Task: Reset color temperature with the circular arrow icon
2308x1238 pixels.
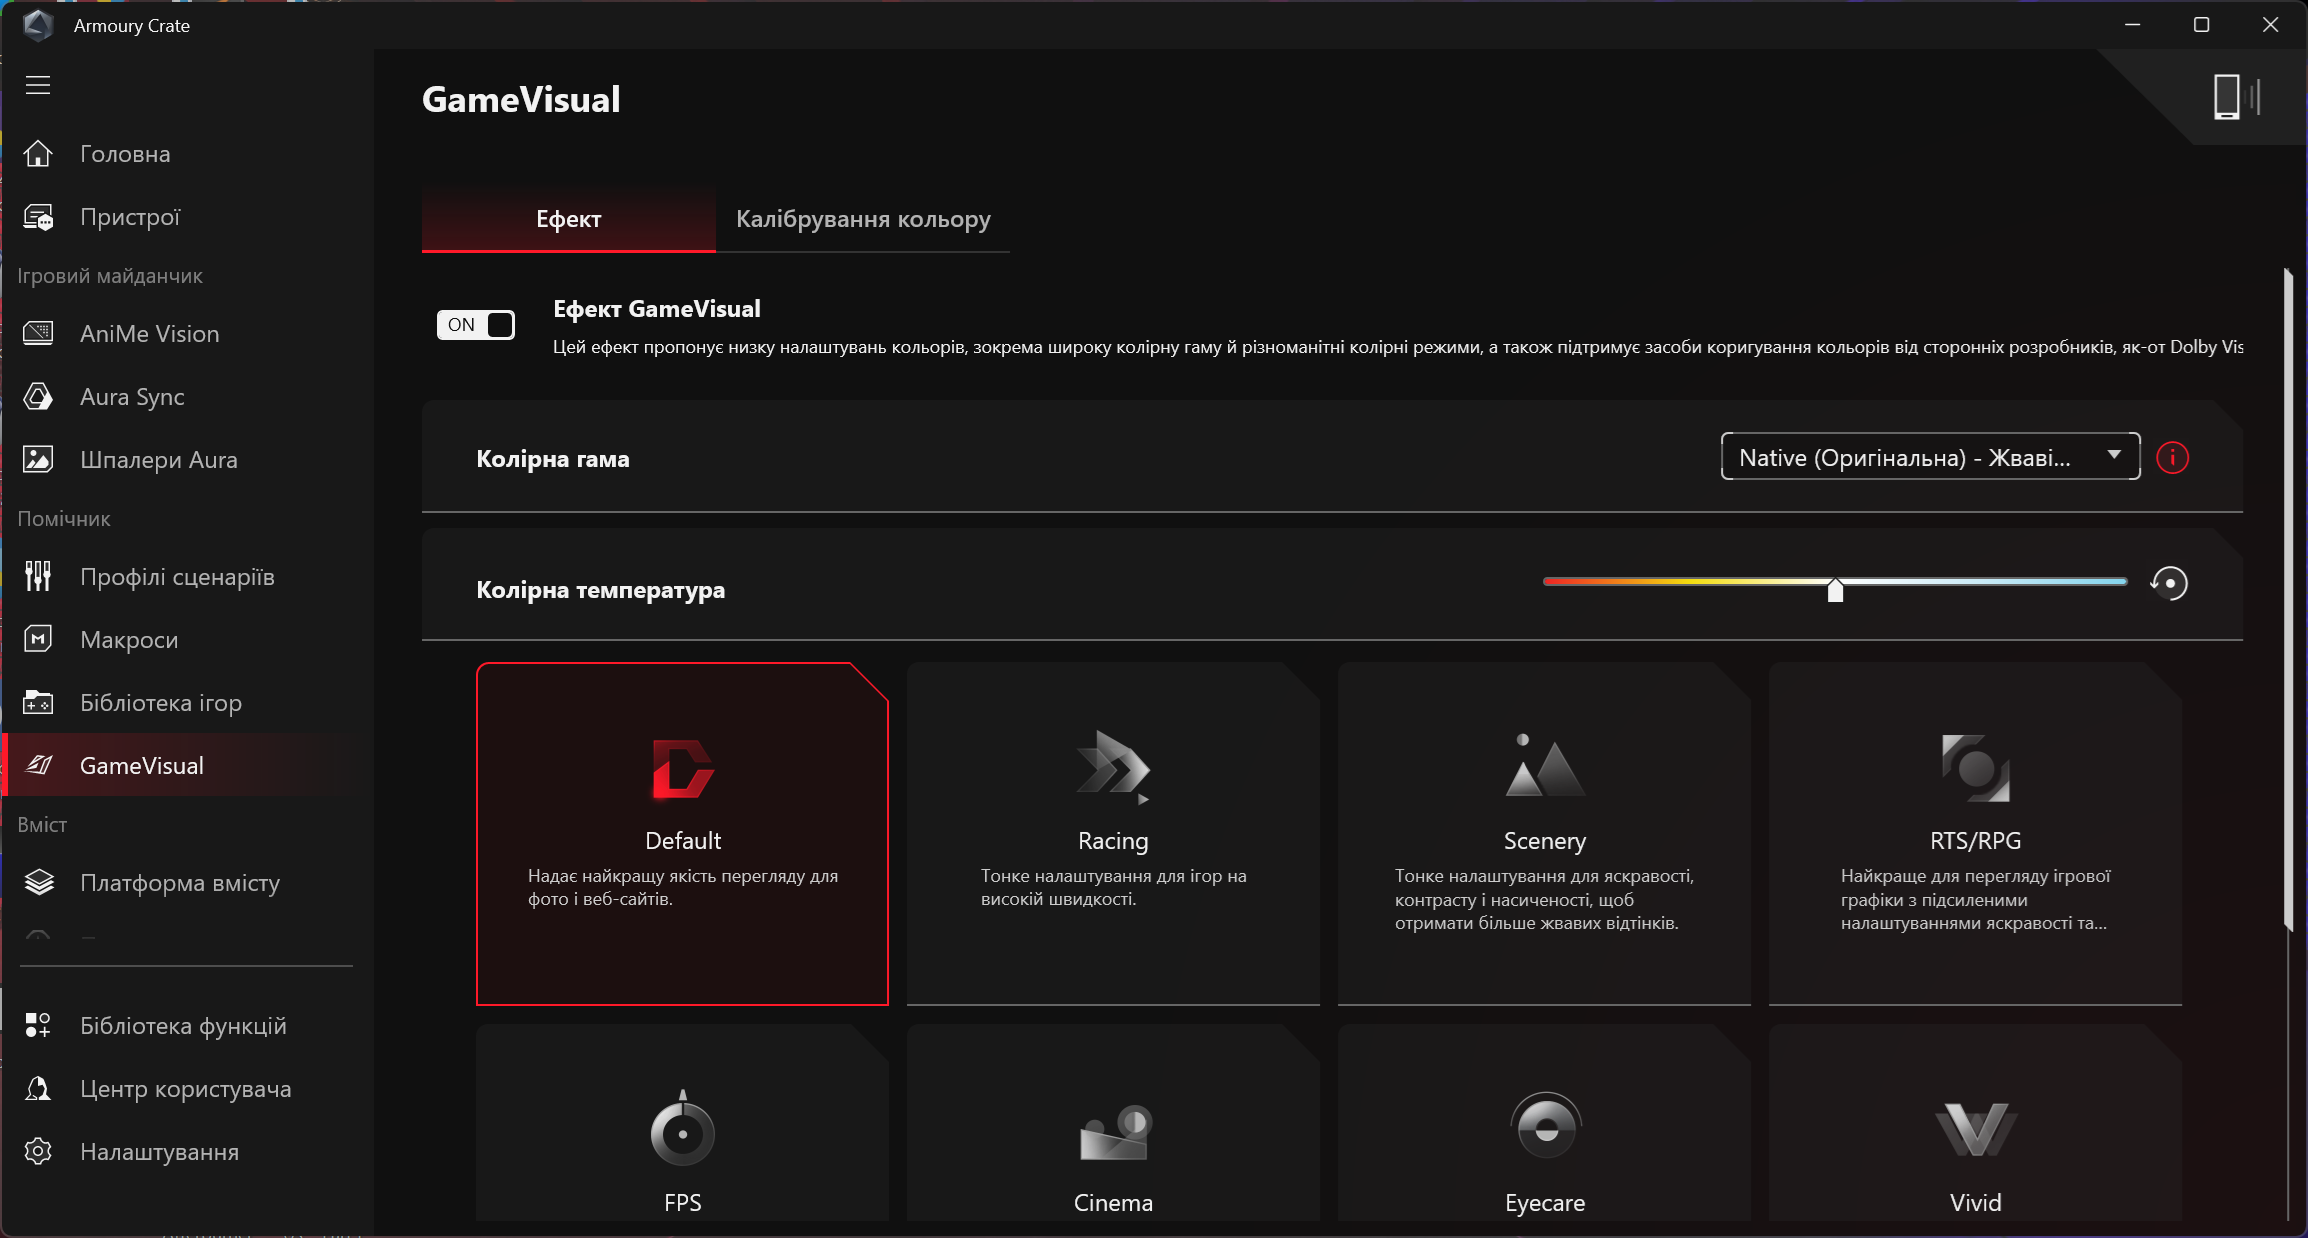Action: (x=2169, y=583)
